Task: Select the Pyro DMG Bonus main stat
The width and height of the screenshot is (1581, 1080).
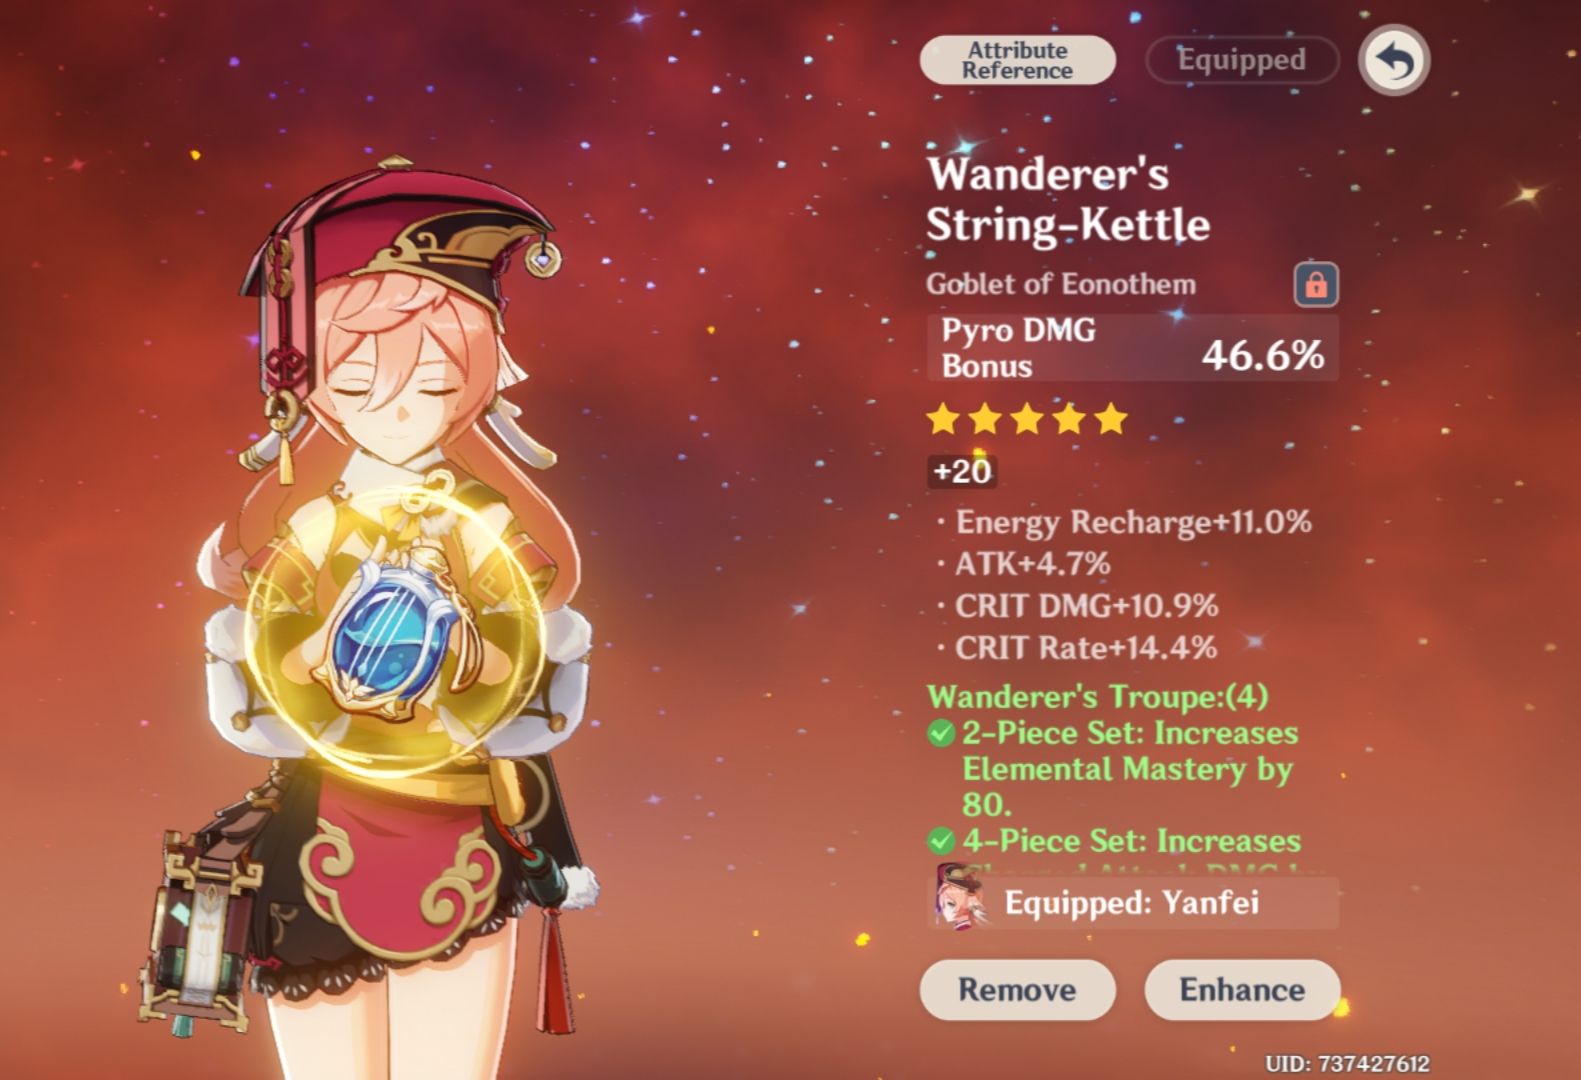Action: (1133, 348)
